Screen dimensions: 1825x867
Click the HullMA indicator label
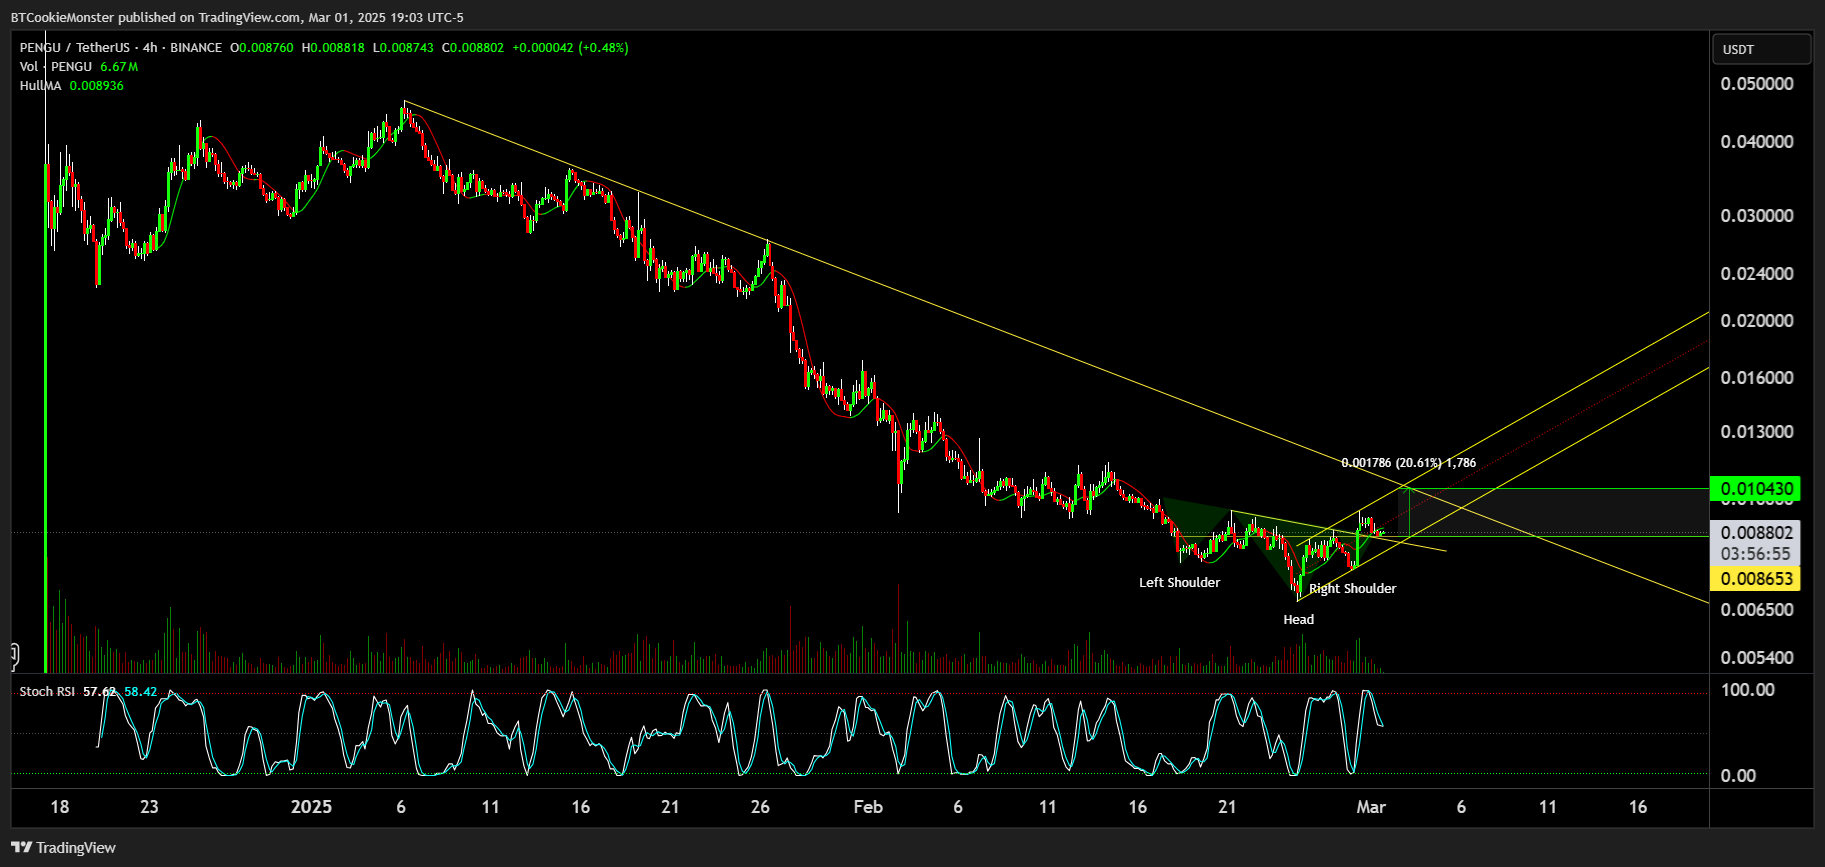click(41, 85)
